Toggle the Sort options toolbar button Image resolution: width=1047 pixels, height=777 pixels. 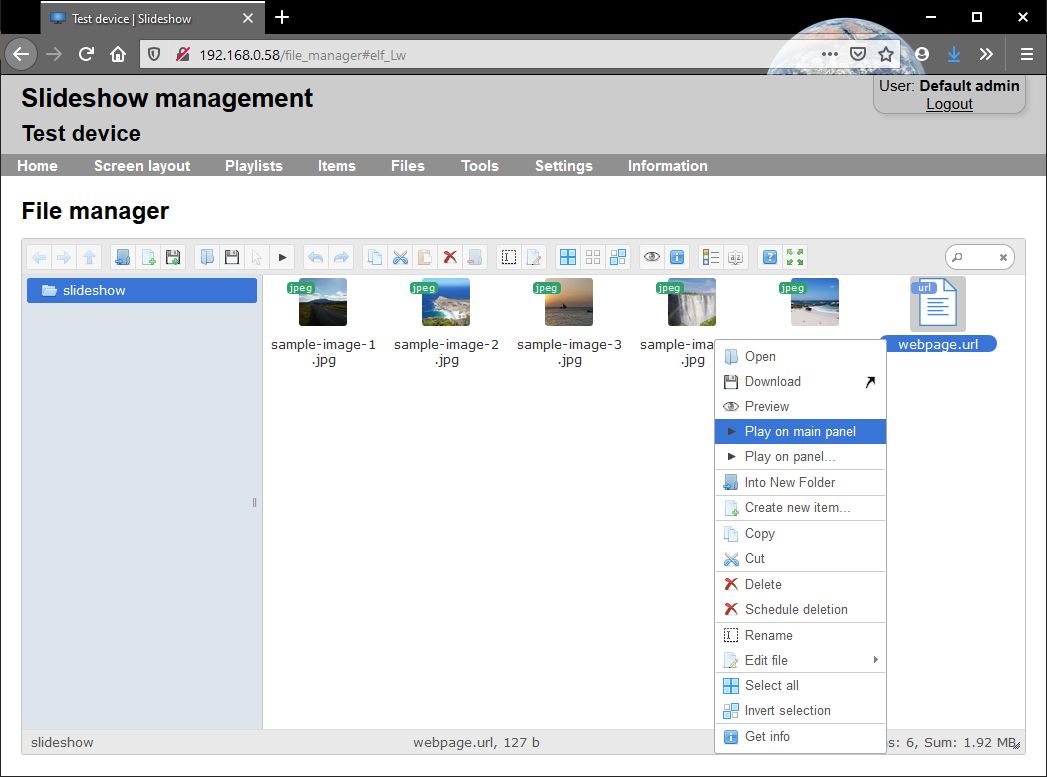coord(735,258)
